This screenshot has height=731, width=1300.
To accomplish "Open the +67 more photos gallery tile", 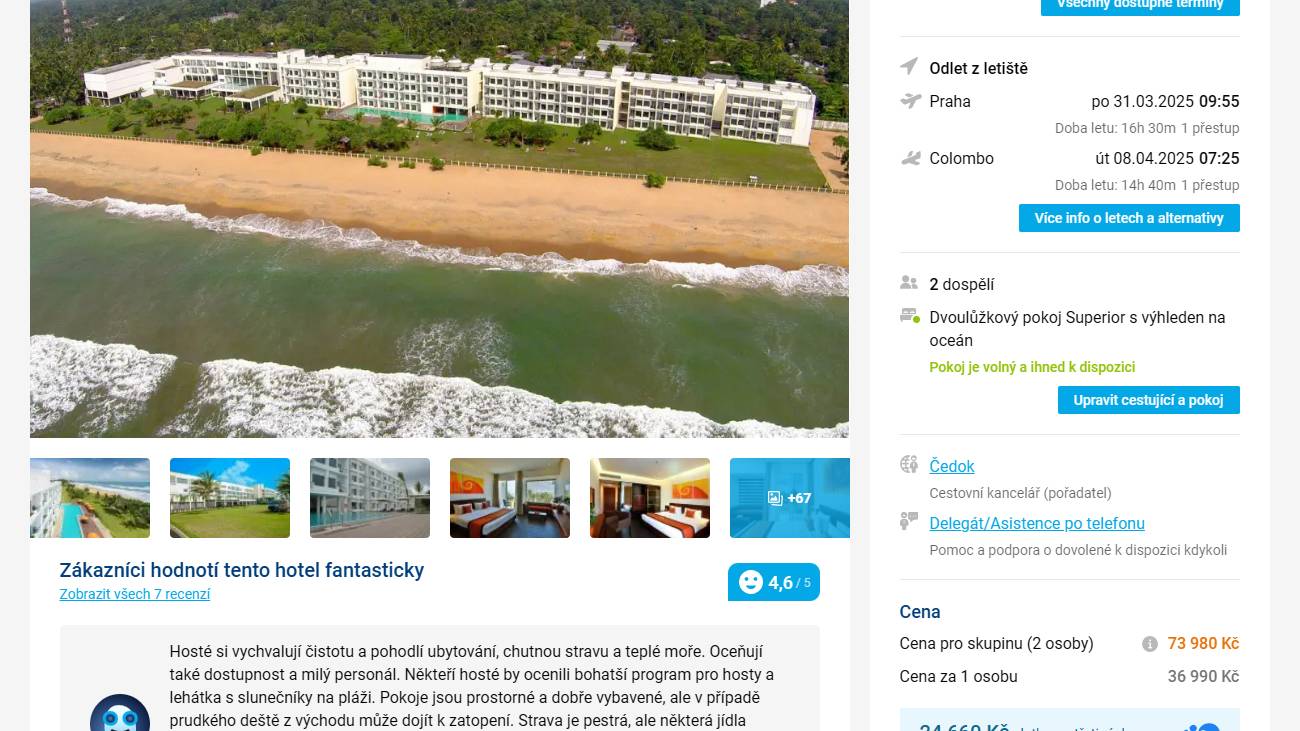I will click(790, 498).
